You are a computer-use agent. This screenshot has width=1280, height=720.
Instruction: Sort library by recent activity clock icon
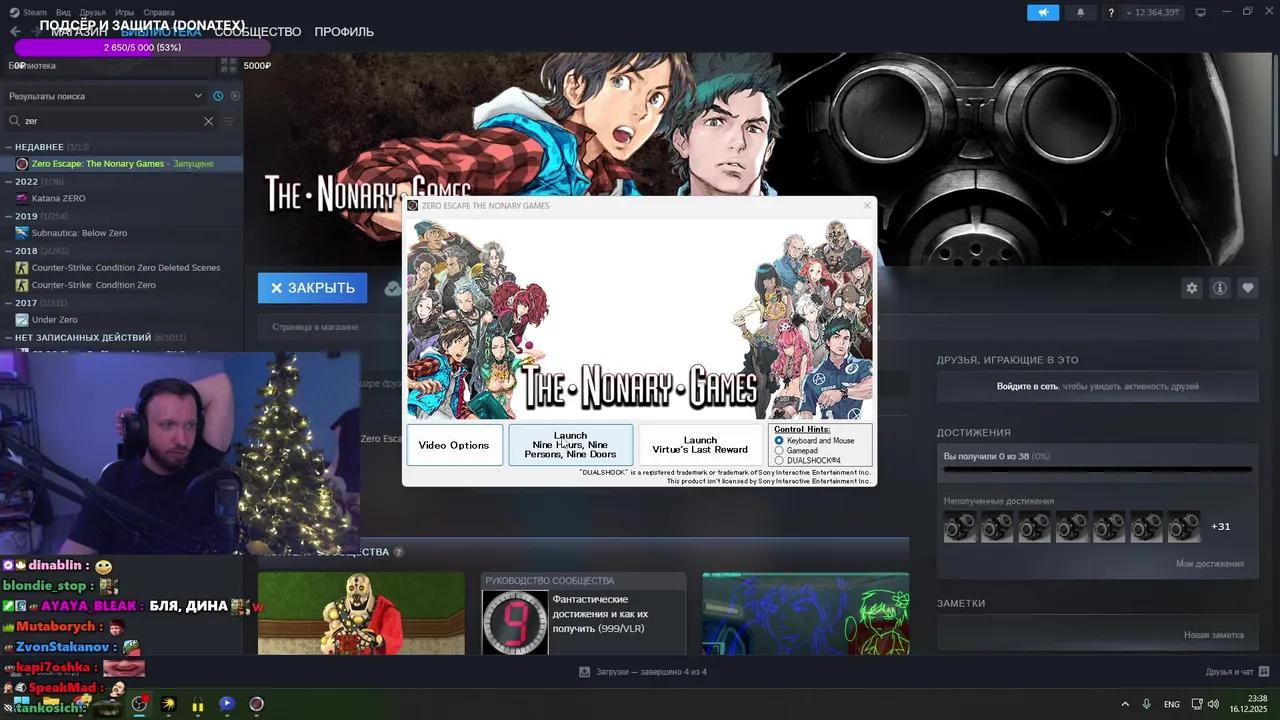[x=218, y=96]
